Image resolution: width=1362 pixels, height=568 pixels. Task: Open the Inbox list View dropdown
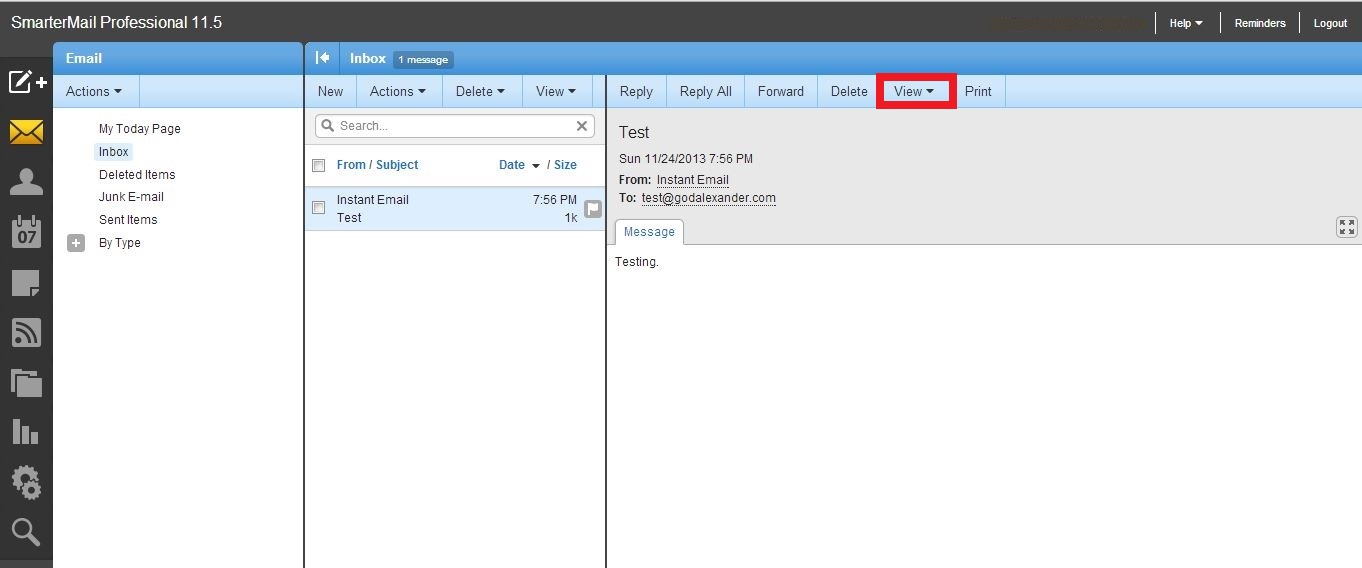556,91
